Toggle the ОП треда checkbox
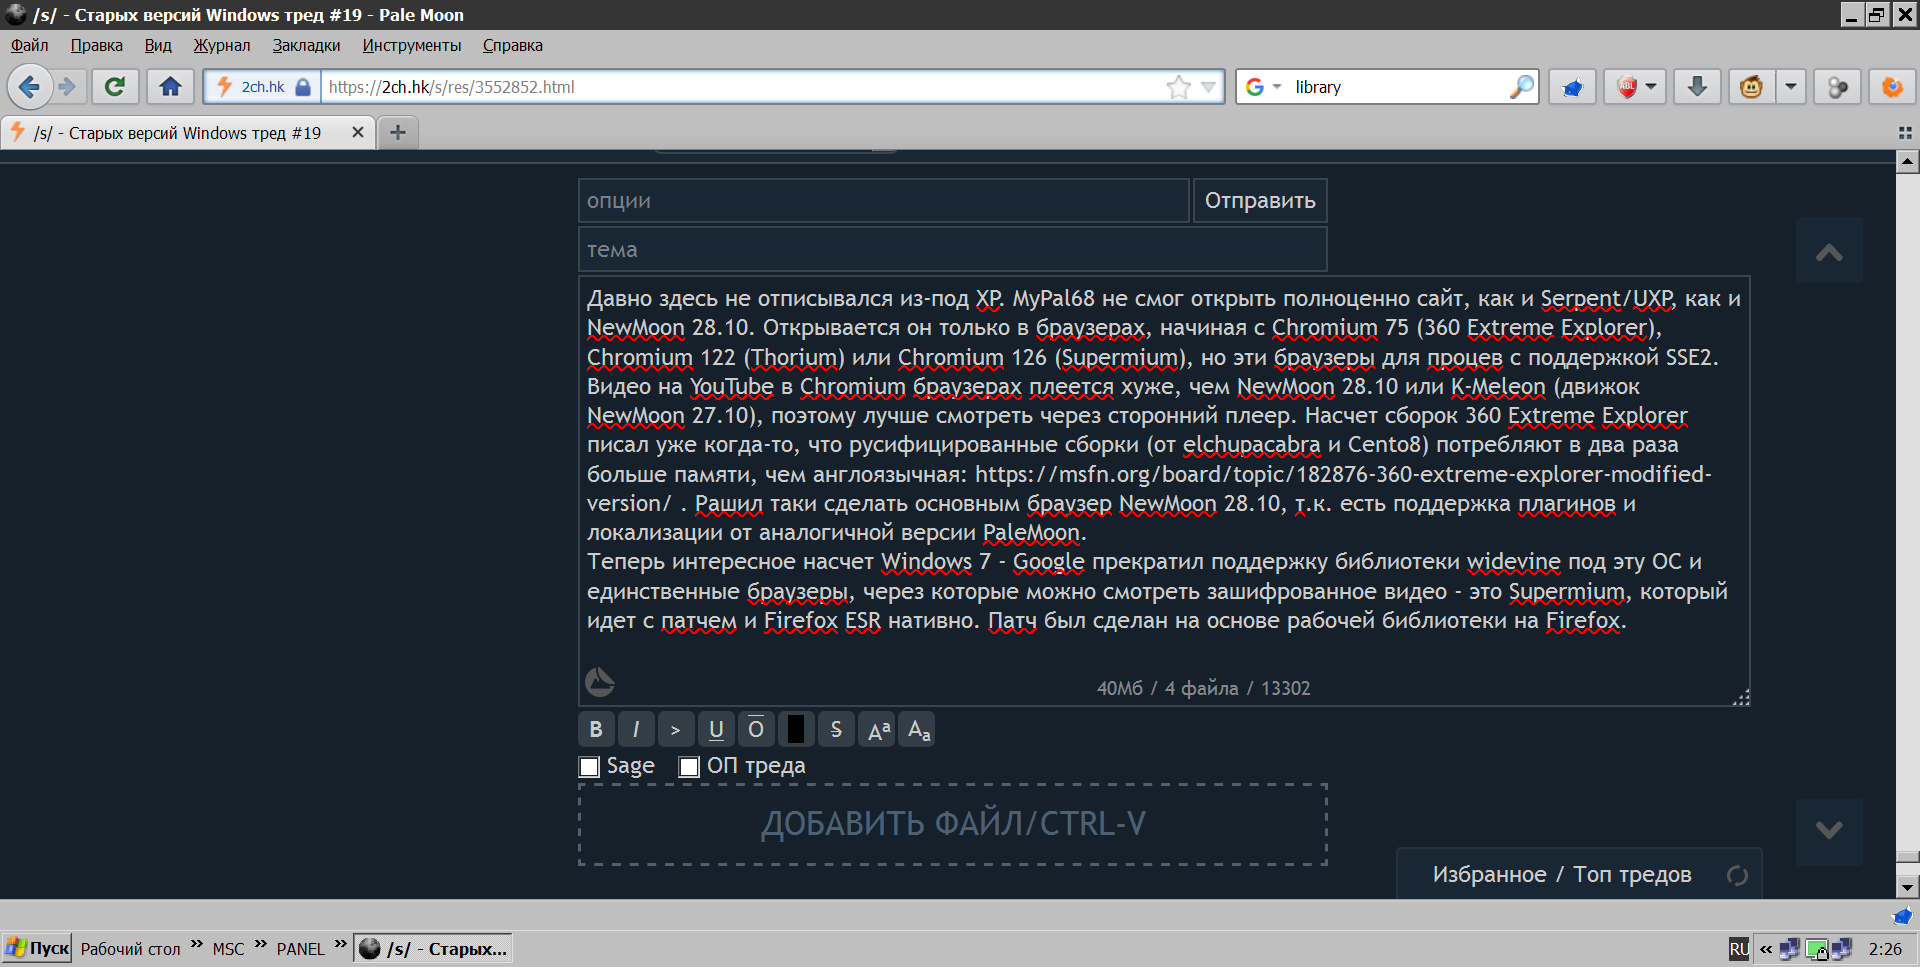This screenshot has height=967, width=1920. (689, 767)
